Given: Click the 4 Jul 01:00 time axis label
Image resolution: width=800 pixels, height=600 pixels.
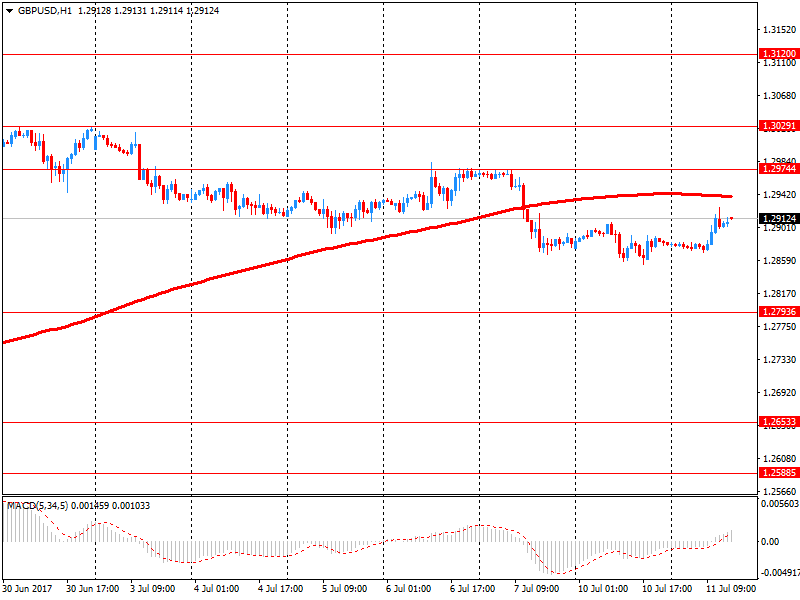Looking at the screenshot, I should tap(217, 589).
